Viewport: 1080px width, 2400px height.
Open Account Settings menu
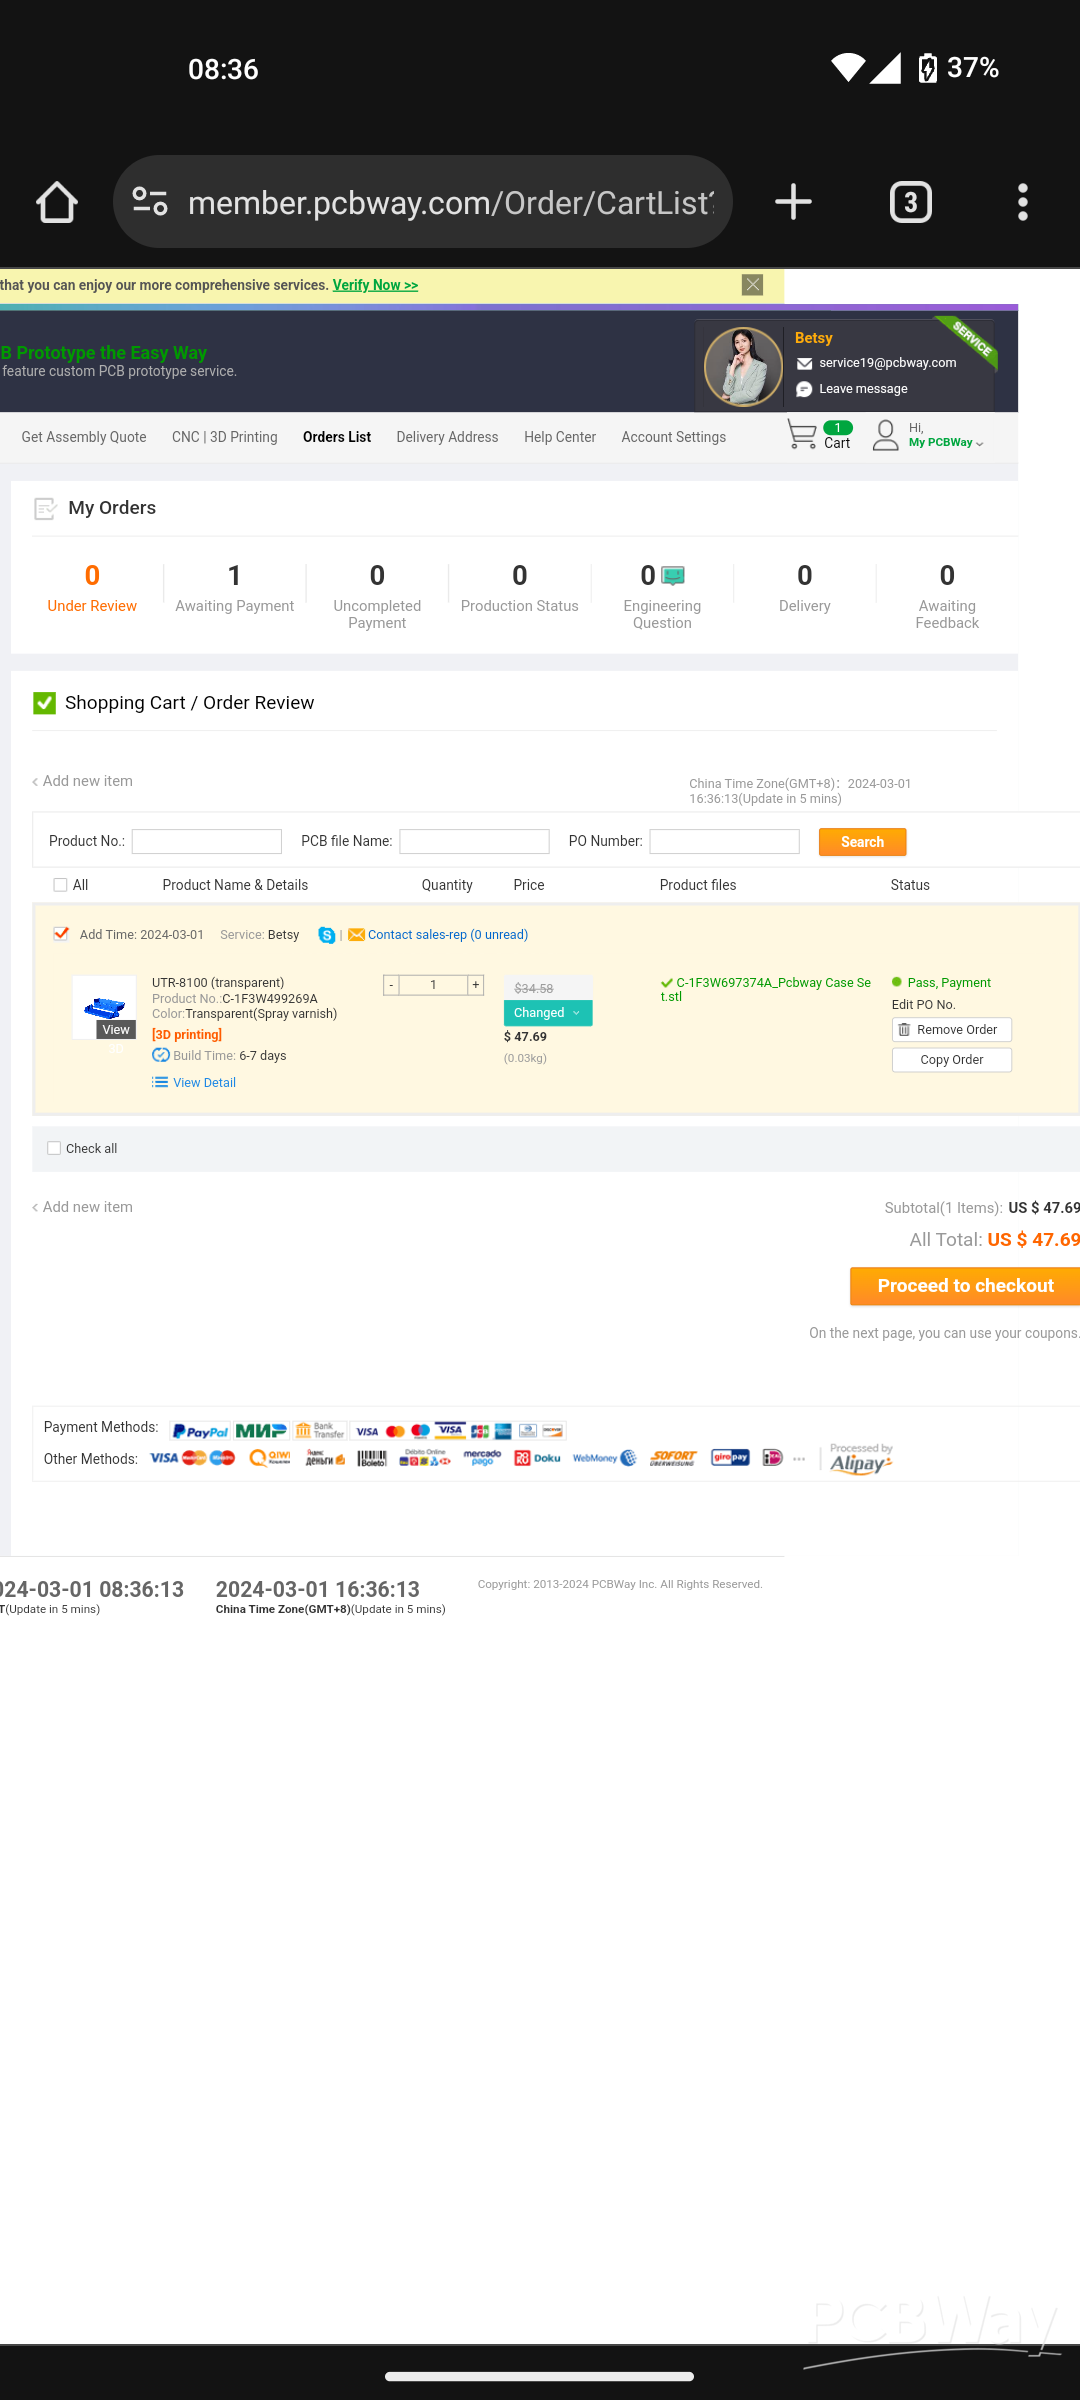pyautogui.click(x=674, y=437)
